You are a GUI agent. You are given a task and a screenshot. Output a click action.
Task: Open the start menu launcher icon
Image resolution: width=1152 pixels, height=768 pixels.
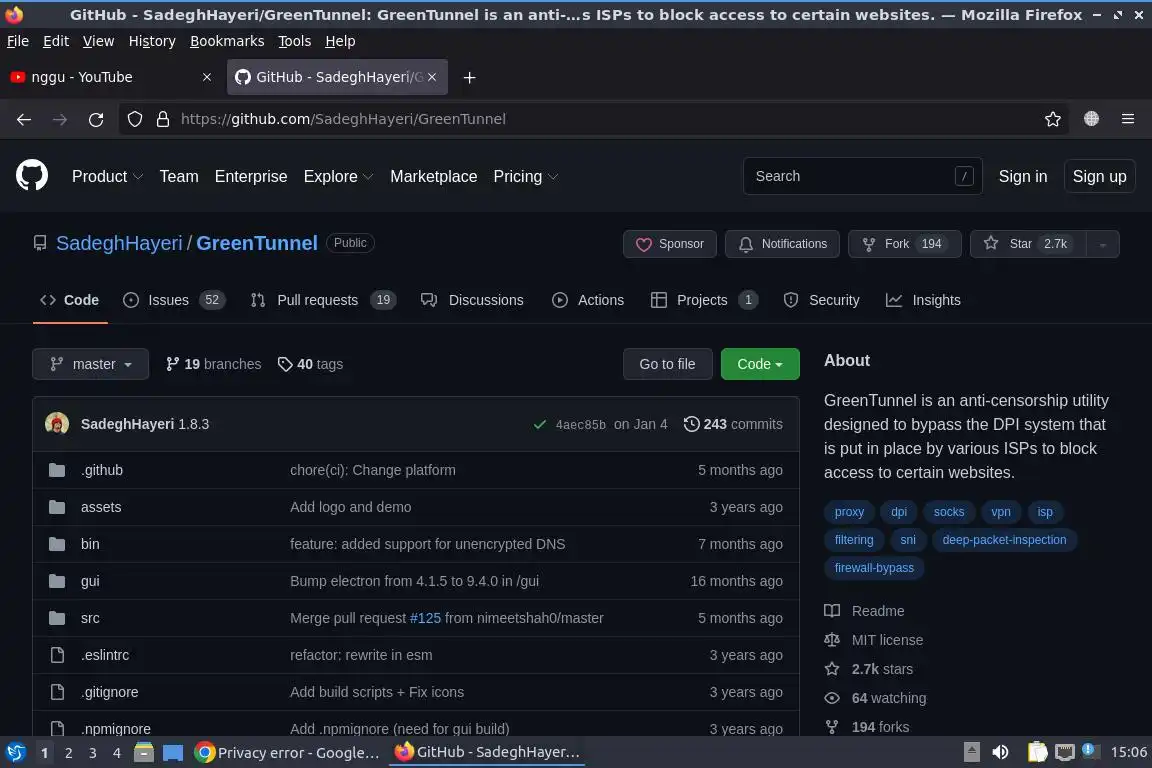(15, 753)
